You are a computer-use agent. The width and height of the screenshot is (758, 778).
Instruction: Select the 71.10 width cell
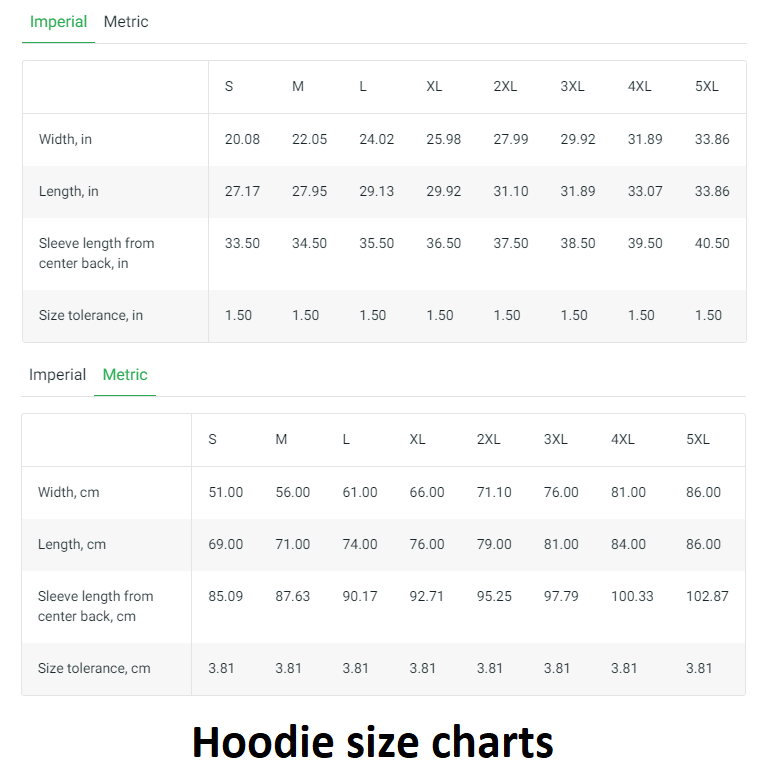494,492
